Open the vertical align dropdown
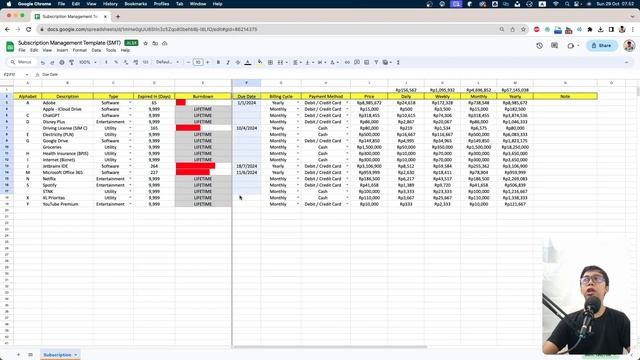Screen dimensions: 640x360 (x=309, y=62)
